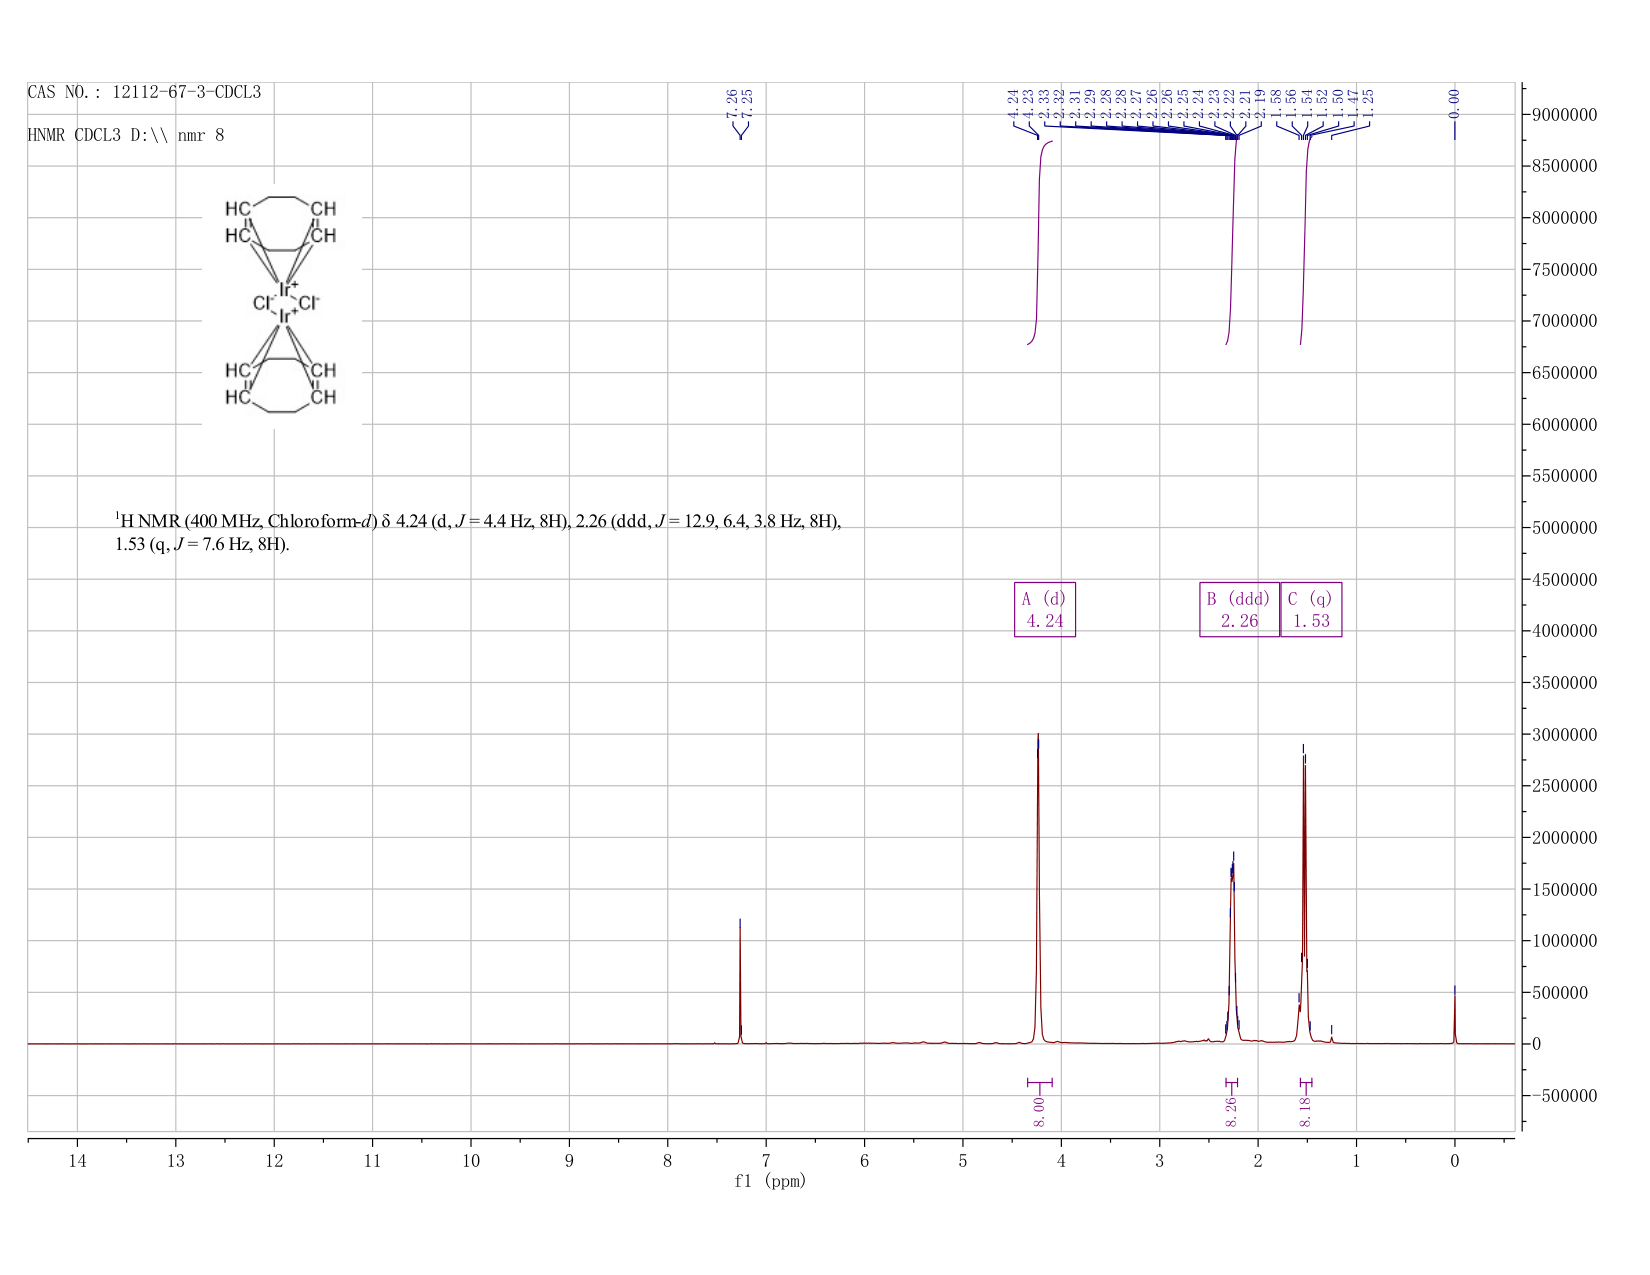Click the 'CAS NO.: 12112-67-3-CDCL3' title text

(x=144, y=92)
